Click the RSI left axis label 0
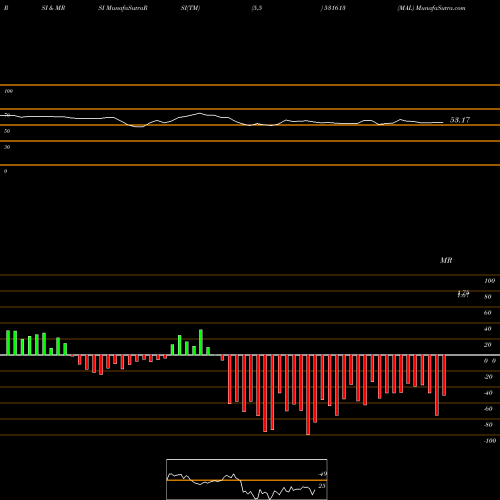The height and width of the screenshot is (500, 500). (5, 171)
